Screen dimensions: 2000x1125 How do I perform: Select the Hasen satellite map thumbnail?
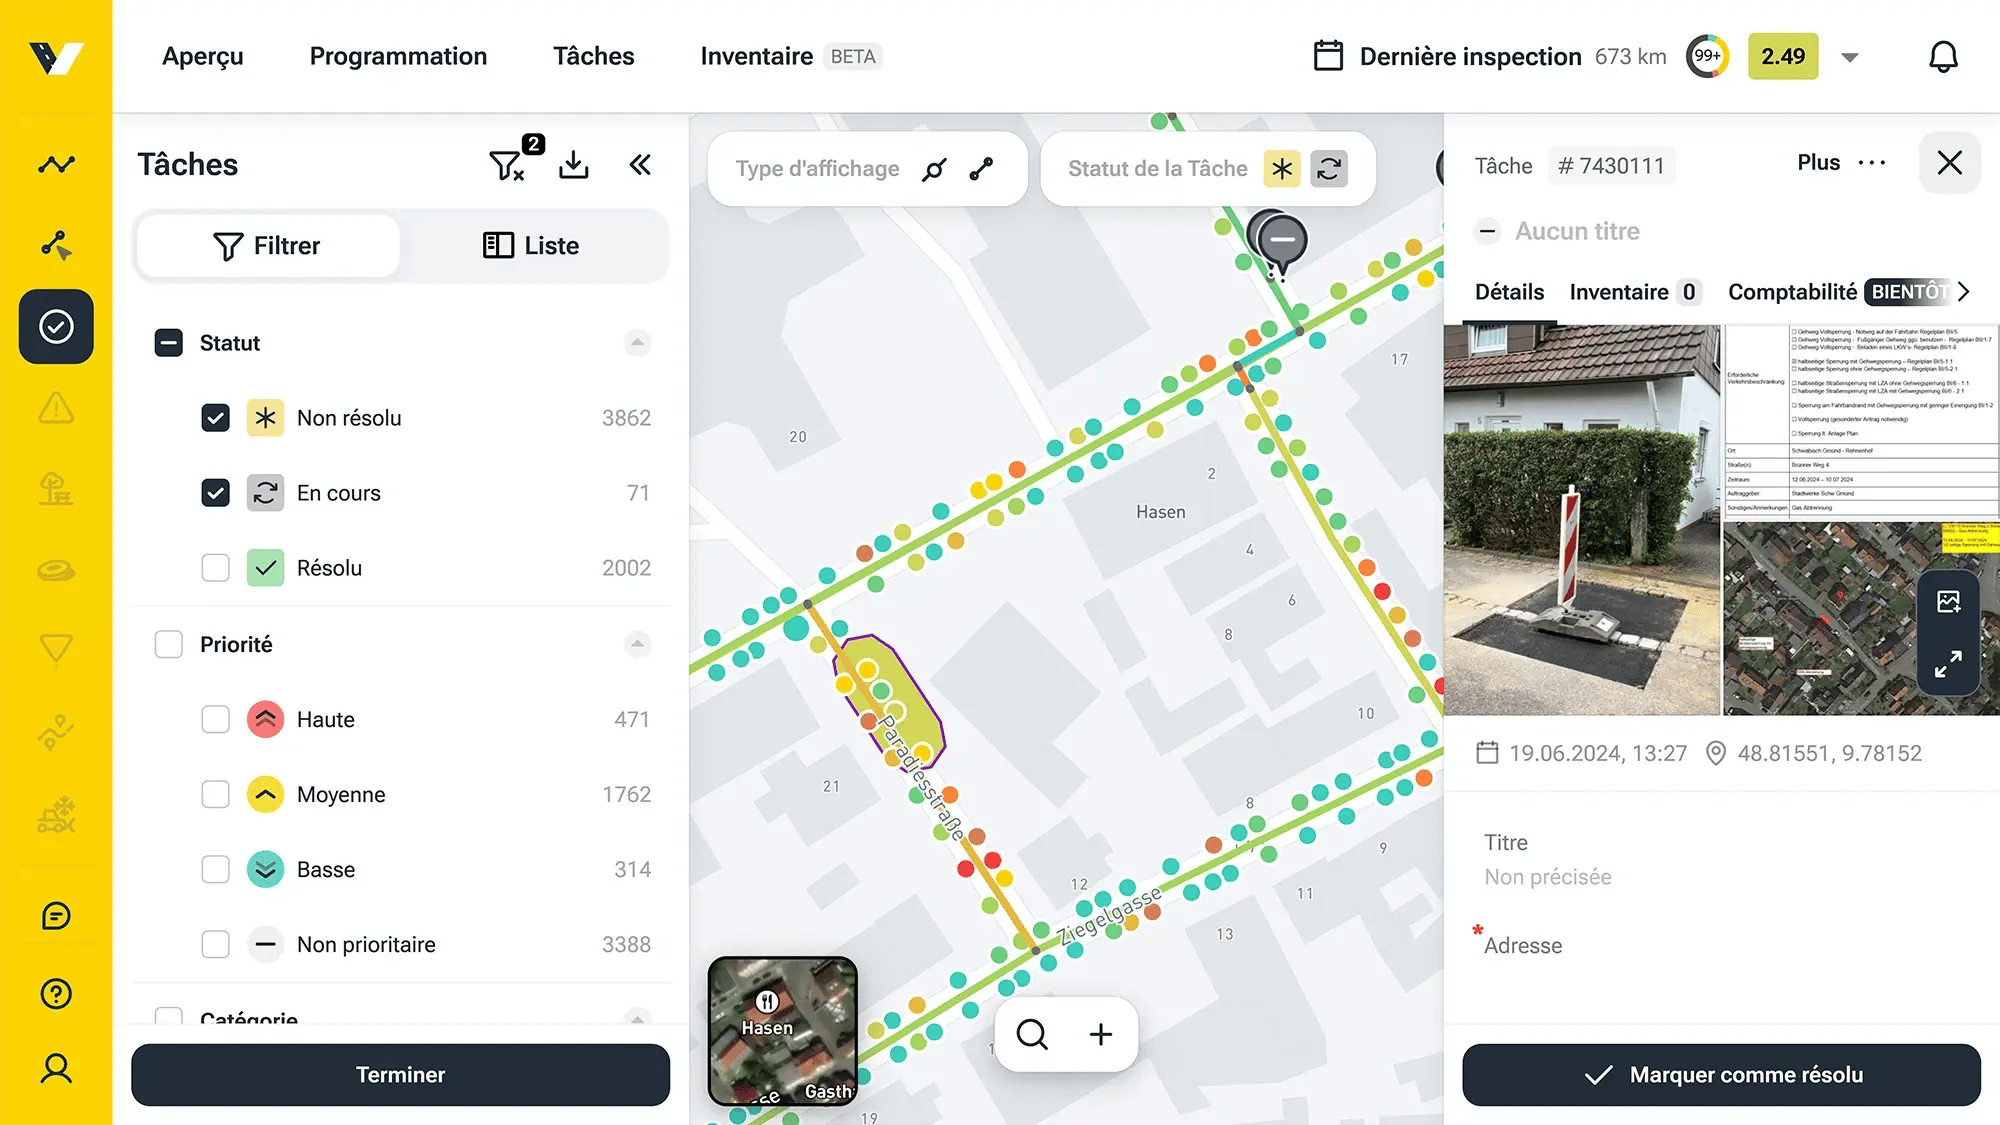(783, 1031)
